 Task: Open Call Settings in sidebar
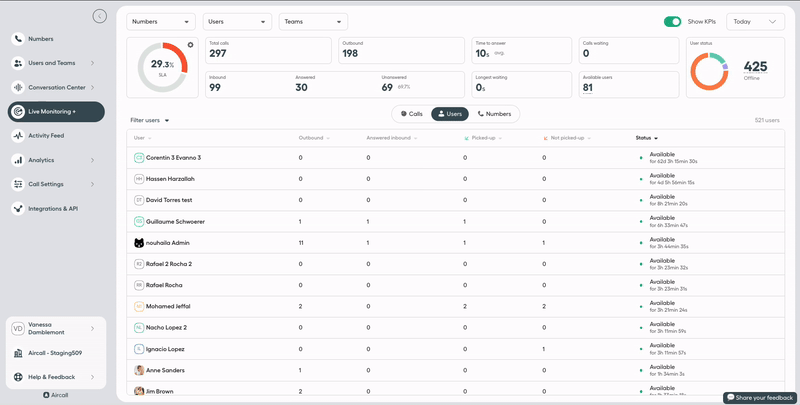point(46,184)
